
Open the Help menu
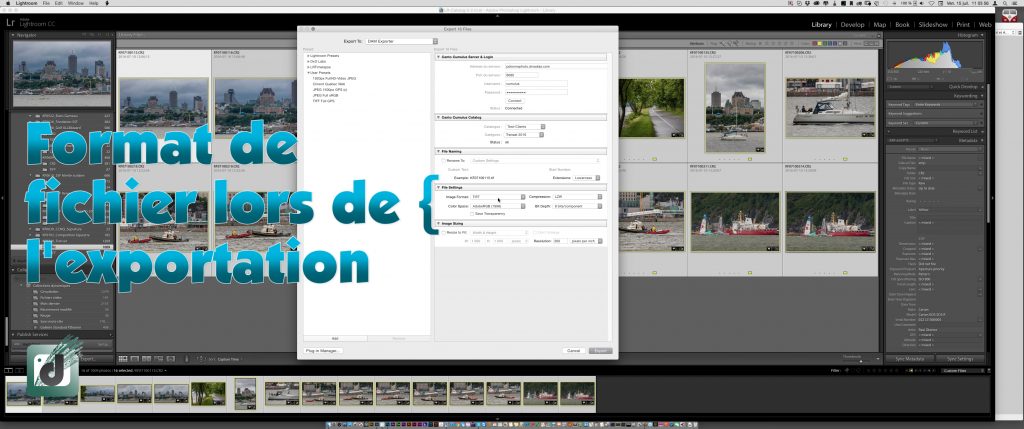(x=94, y=3)
